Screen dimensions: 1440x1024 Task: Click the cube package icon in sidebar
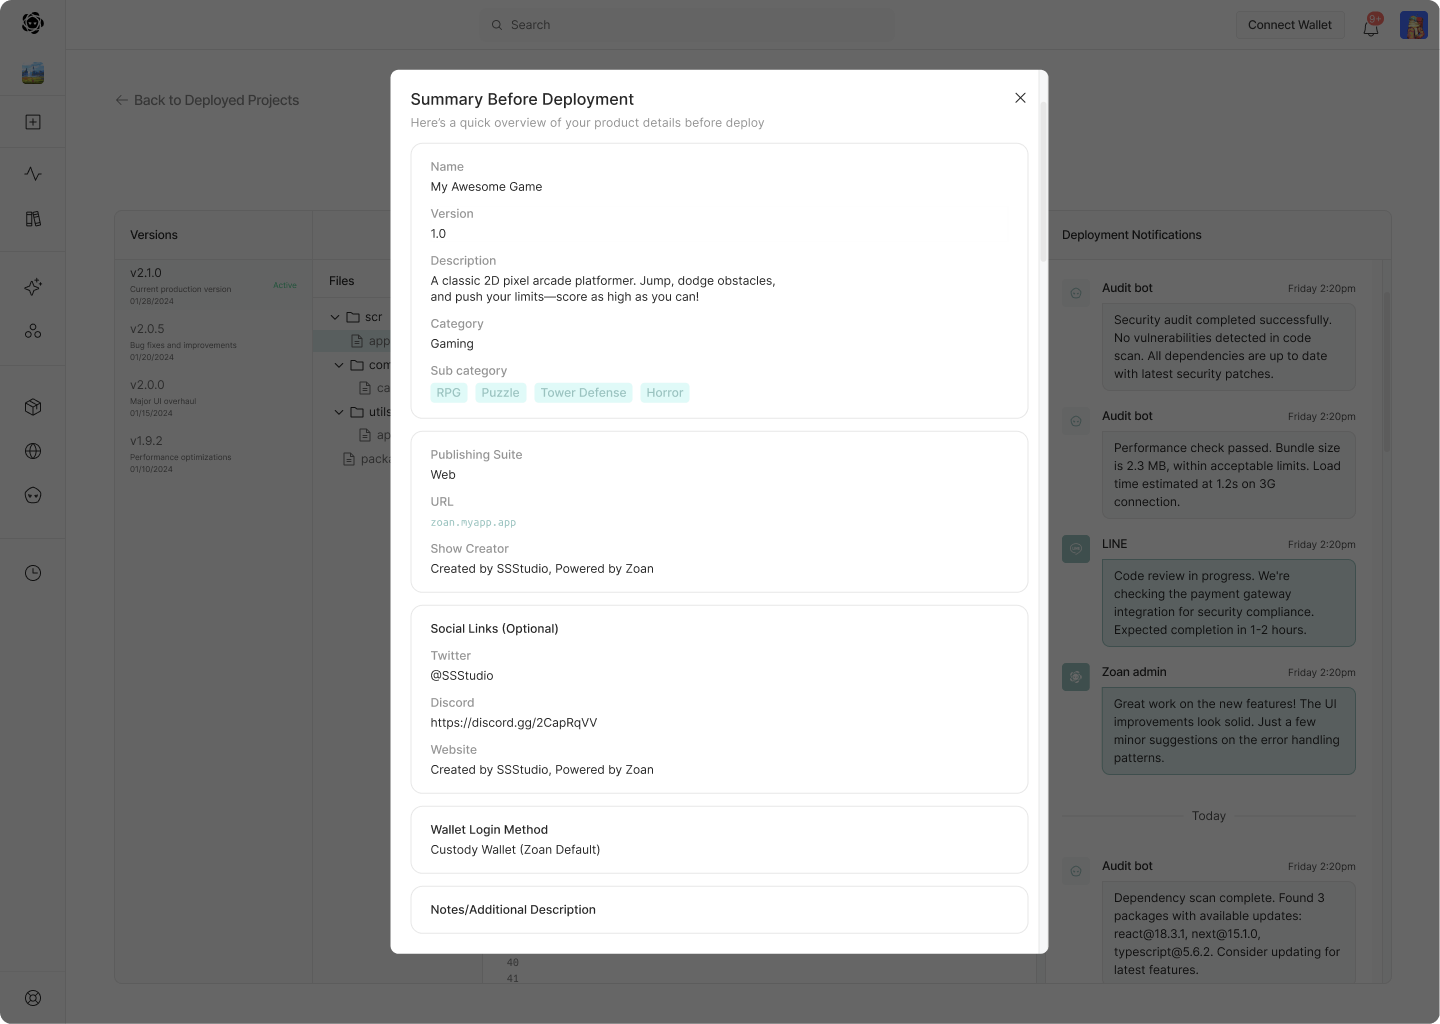point(33,407)
